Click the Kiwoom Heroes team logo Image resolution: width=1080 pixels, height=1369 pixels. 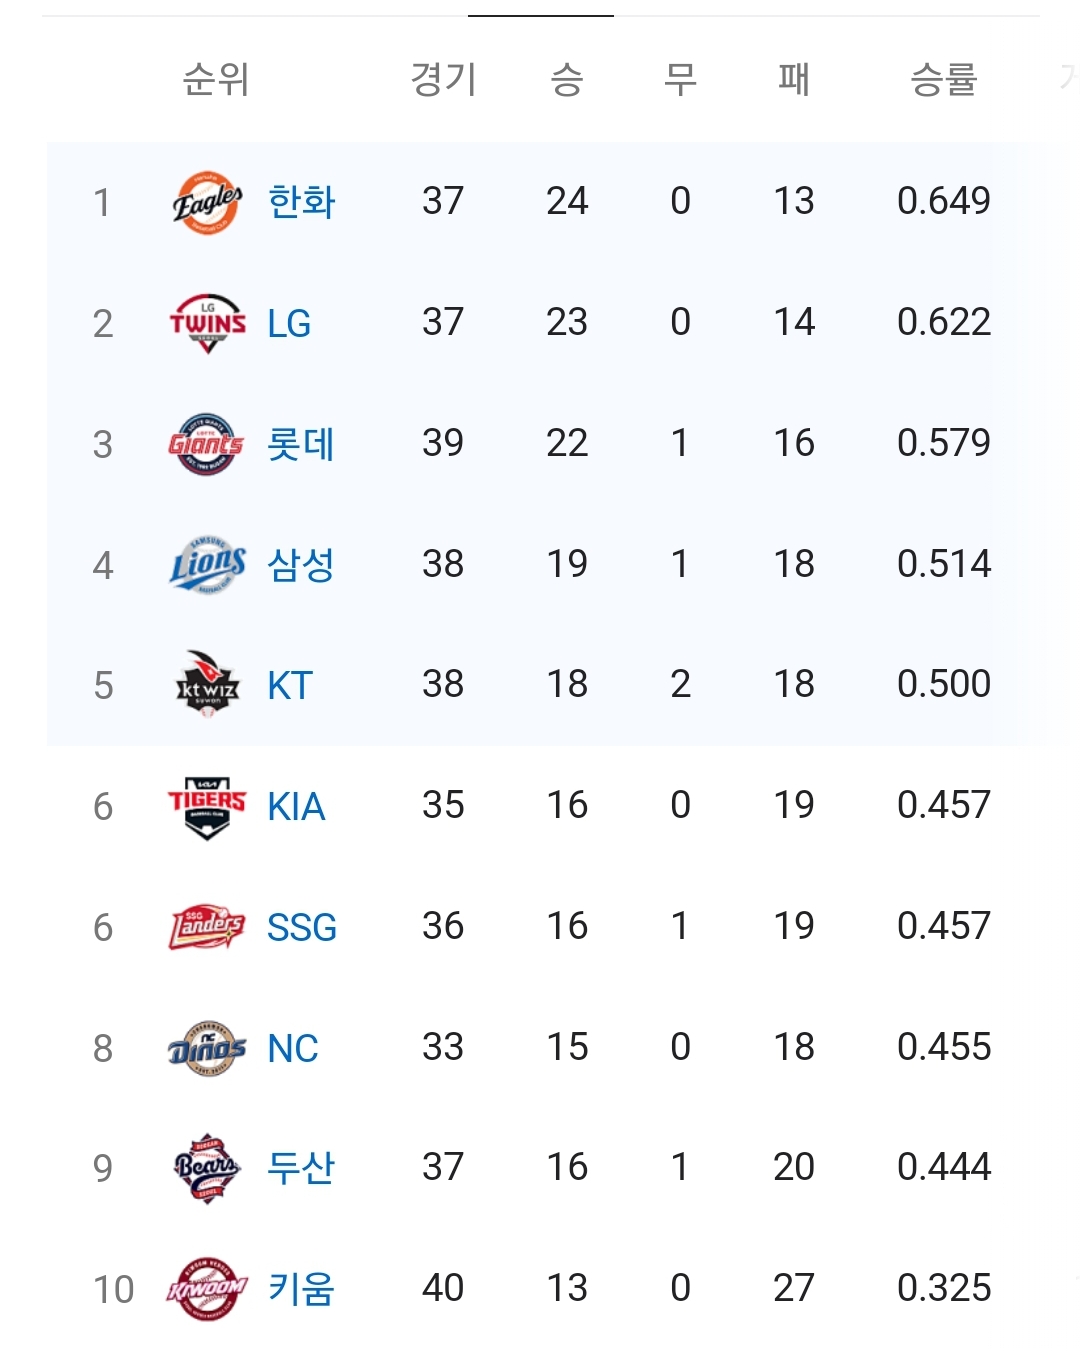(x=206, y=1289)
